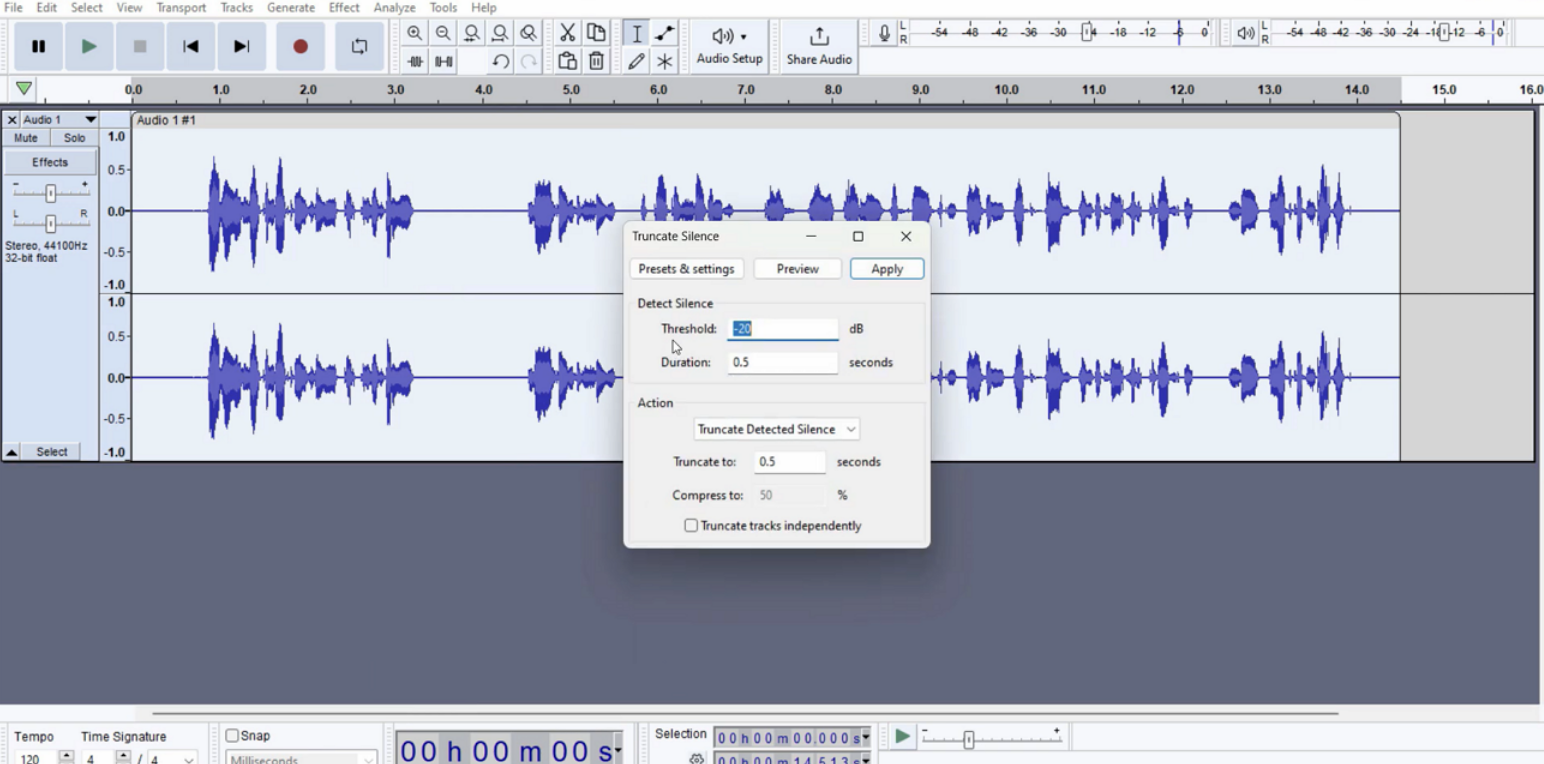Copy the selection
The width and height of the screenshot is (1544, 764).
596,33
